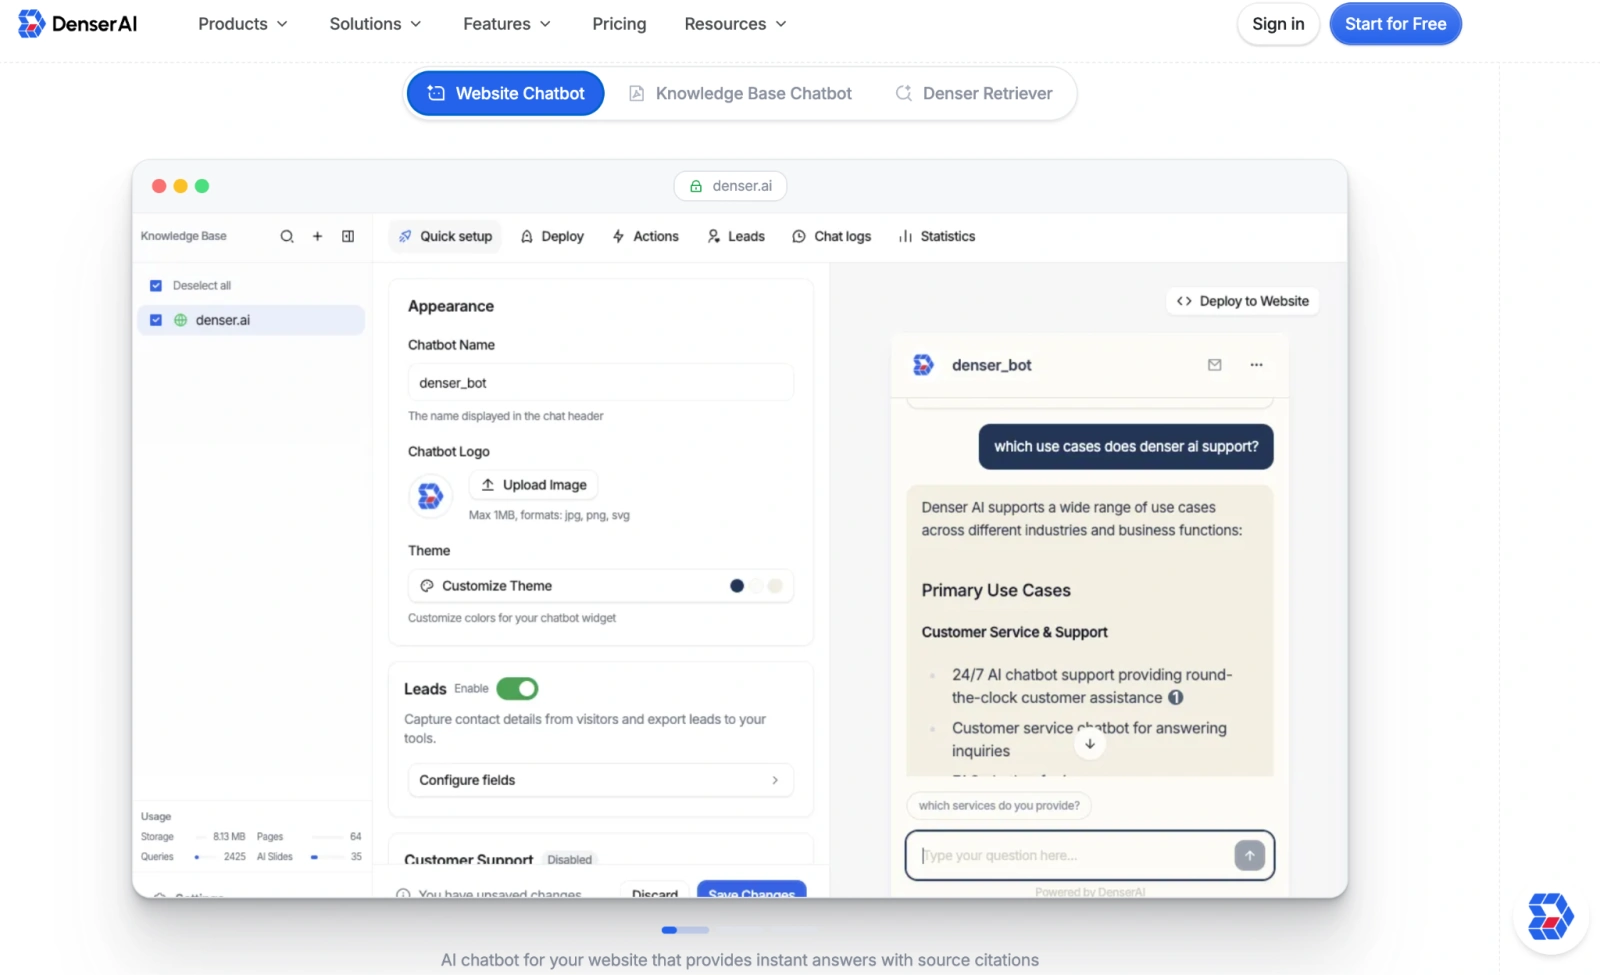Select the white theme color swatch

point(756,586)
